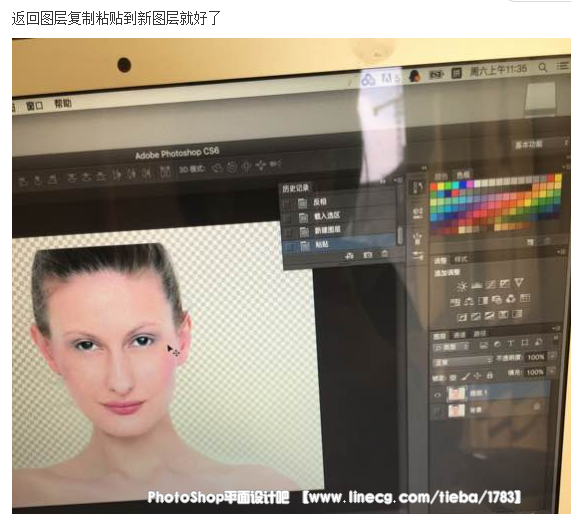Select the 3D roll mode icon
This screenshot has height=514, width=571.
232,168
